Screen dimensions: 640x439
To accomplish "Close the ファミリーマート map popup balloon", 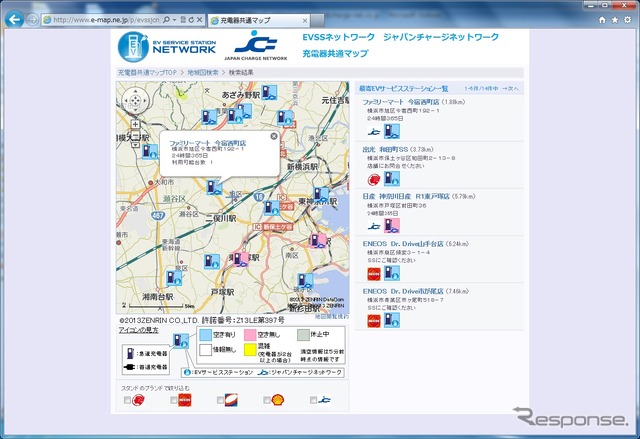I will coord(274,136).
